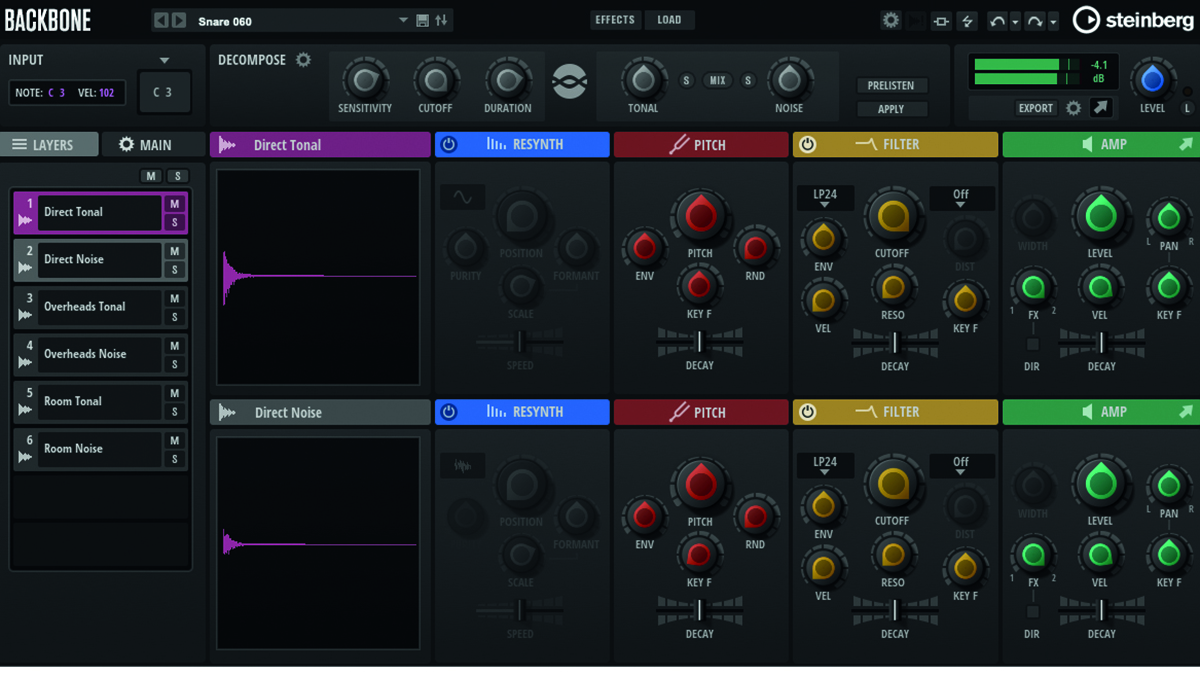The width and height of the screenshot is (1200, 675).
Task: Open Direct Noise Amp section arrow icon
Action: coord(1186,412)
